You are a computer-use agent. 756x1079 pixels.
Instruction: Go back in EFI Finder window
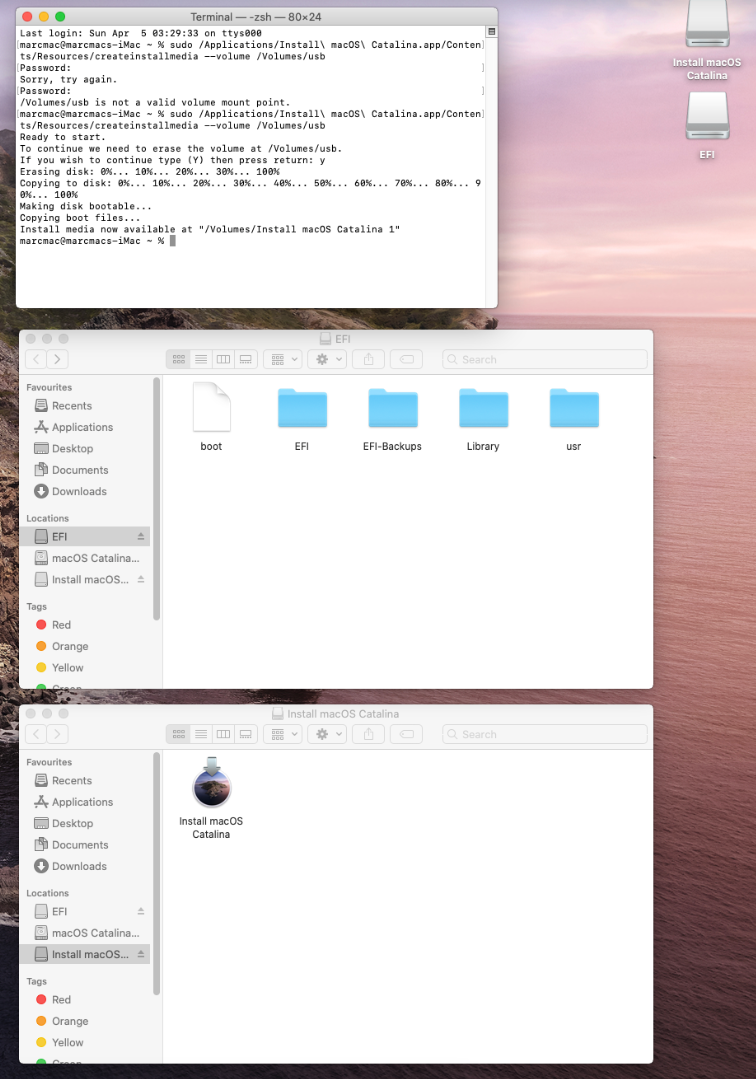coord(36,359)
